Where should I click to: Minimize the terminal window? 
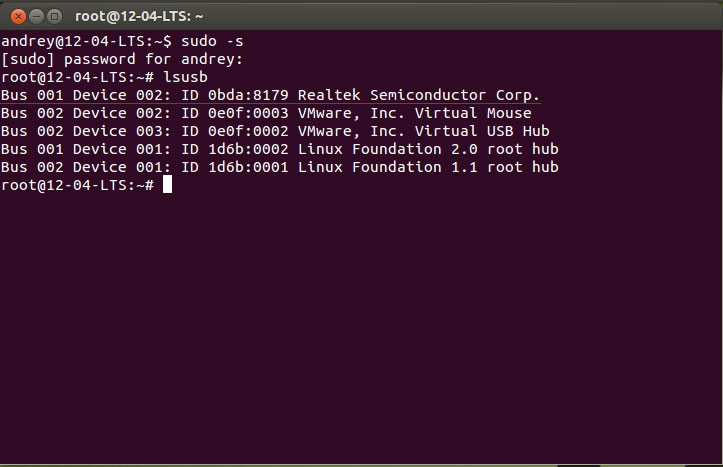tap(34, 16)
